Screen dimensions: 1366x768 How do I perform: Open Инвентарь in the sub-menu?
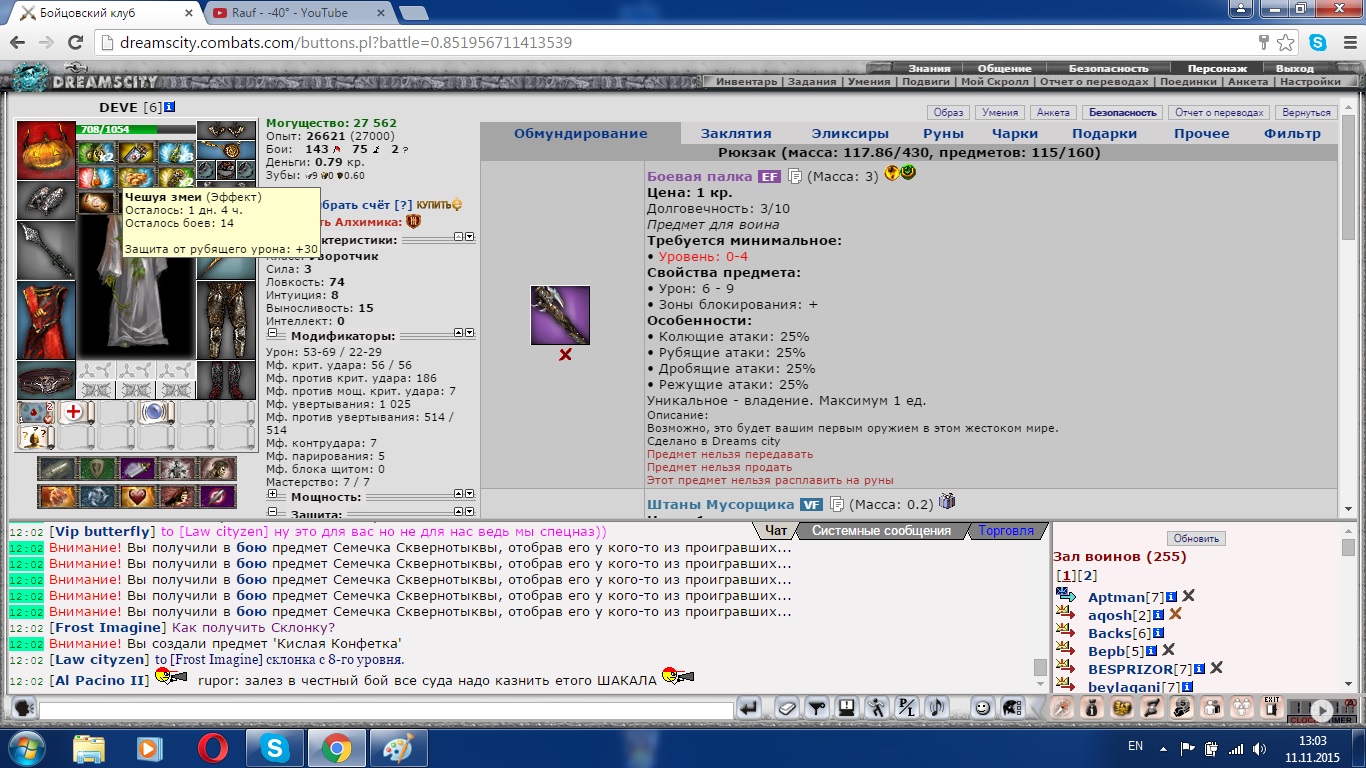click(745, 82)
